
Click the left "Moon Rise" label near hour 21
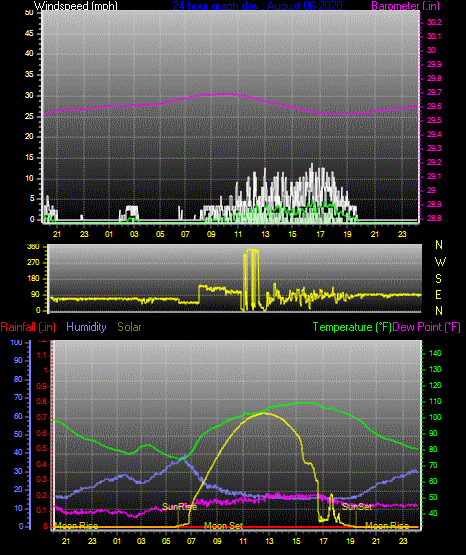tap(76, 526)
